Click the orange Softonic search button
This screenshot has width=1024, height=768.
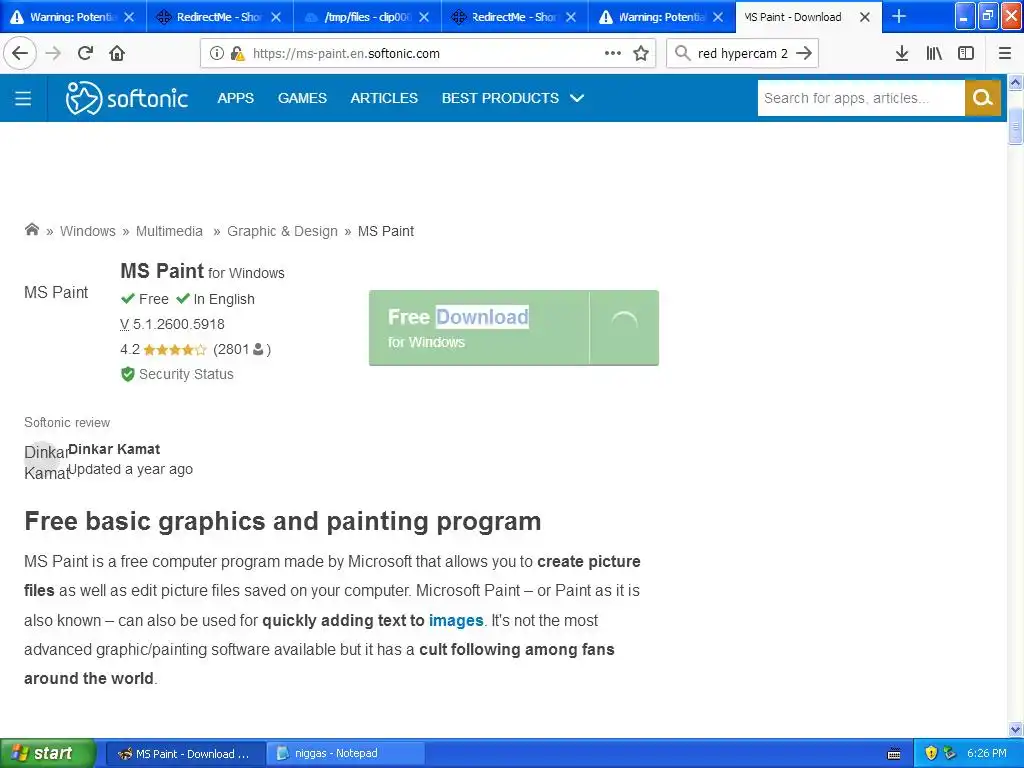tap(983, 98)
